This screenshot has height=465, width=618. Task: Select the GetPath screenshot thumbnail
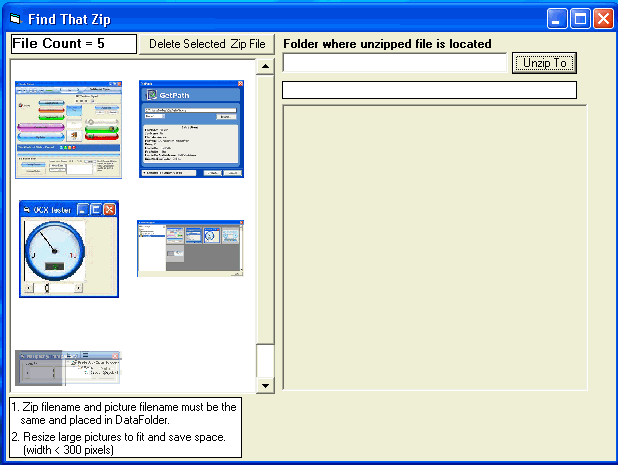click(x=191, y=130)
